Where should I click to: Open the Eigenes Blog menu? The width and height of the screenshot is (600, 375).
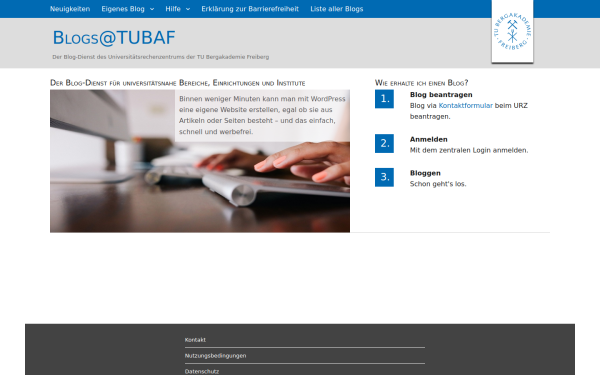click(123, 9)
